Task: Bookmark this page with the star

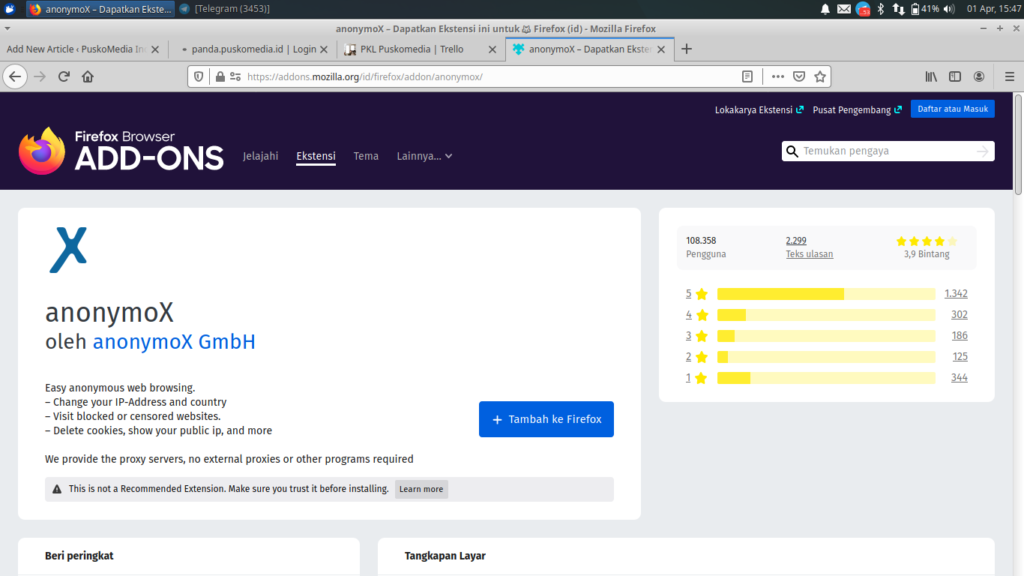Action: tap(820, 76)
